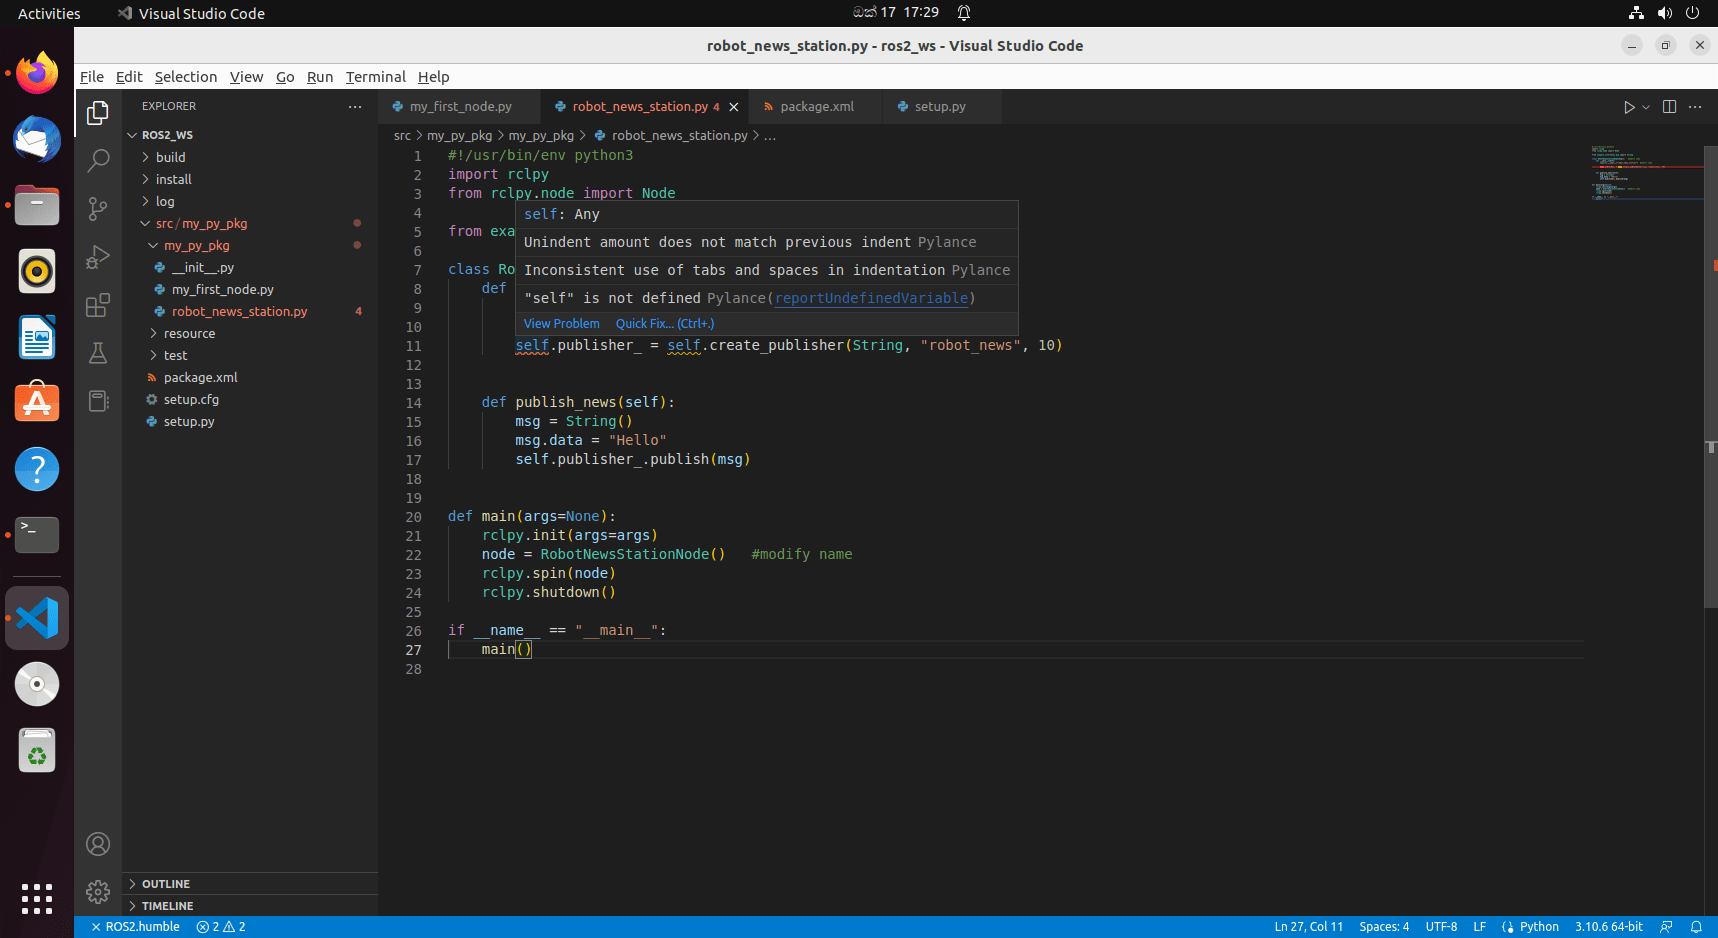The image size is (1718, 938).
Task: Open Files manager from the dock
Action: click(37, 205)
